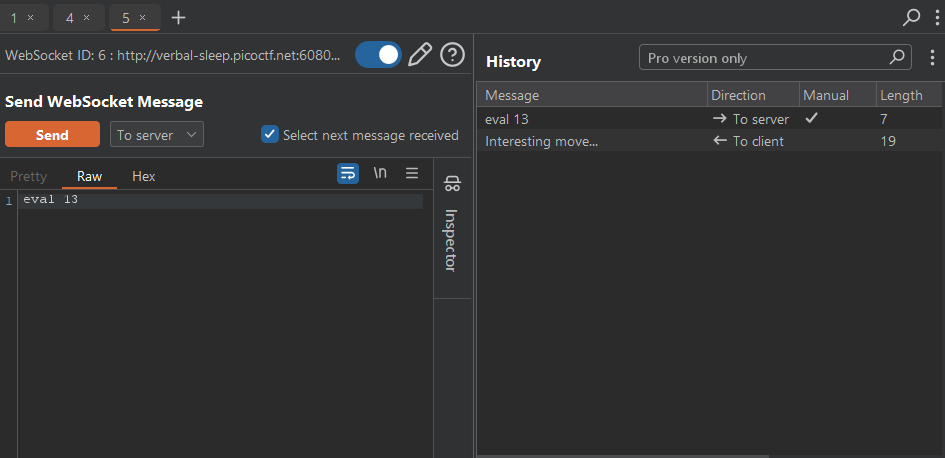Click the Inspector spy icon

pyautogui.click(x=452, y=183)
